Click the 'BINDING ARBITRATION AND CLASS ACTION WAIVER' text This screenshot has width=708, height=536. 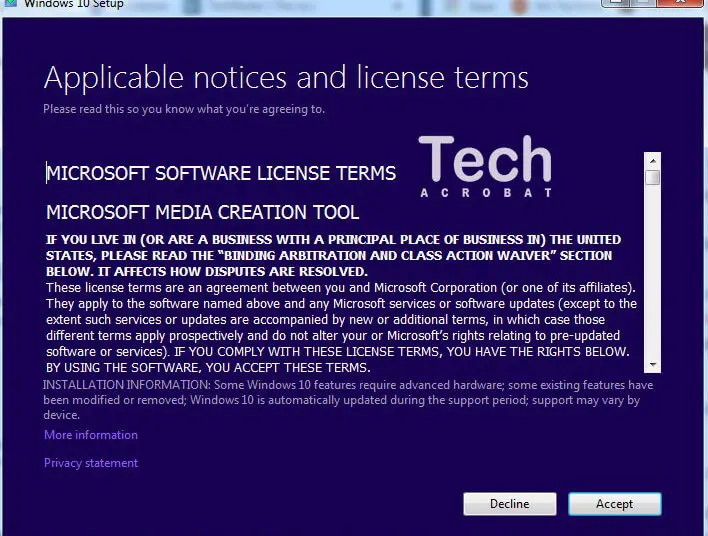(387, 256)
